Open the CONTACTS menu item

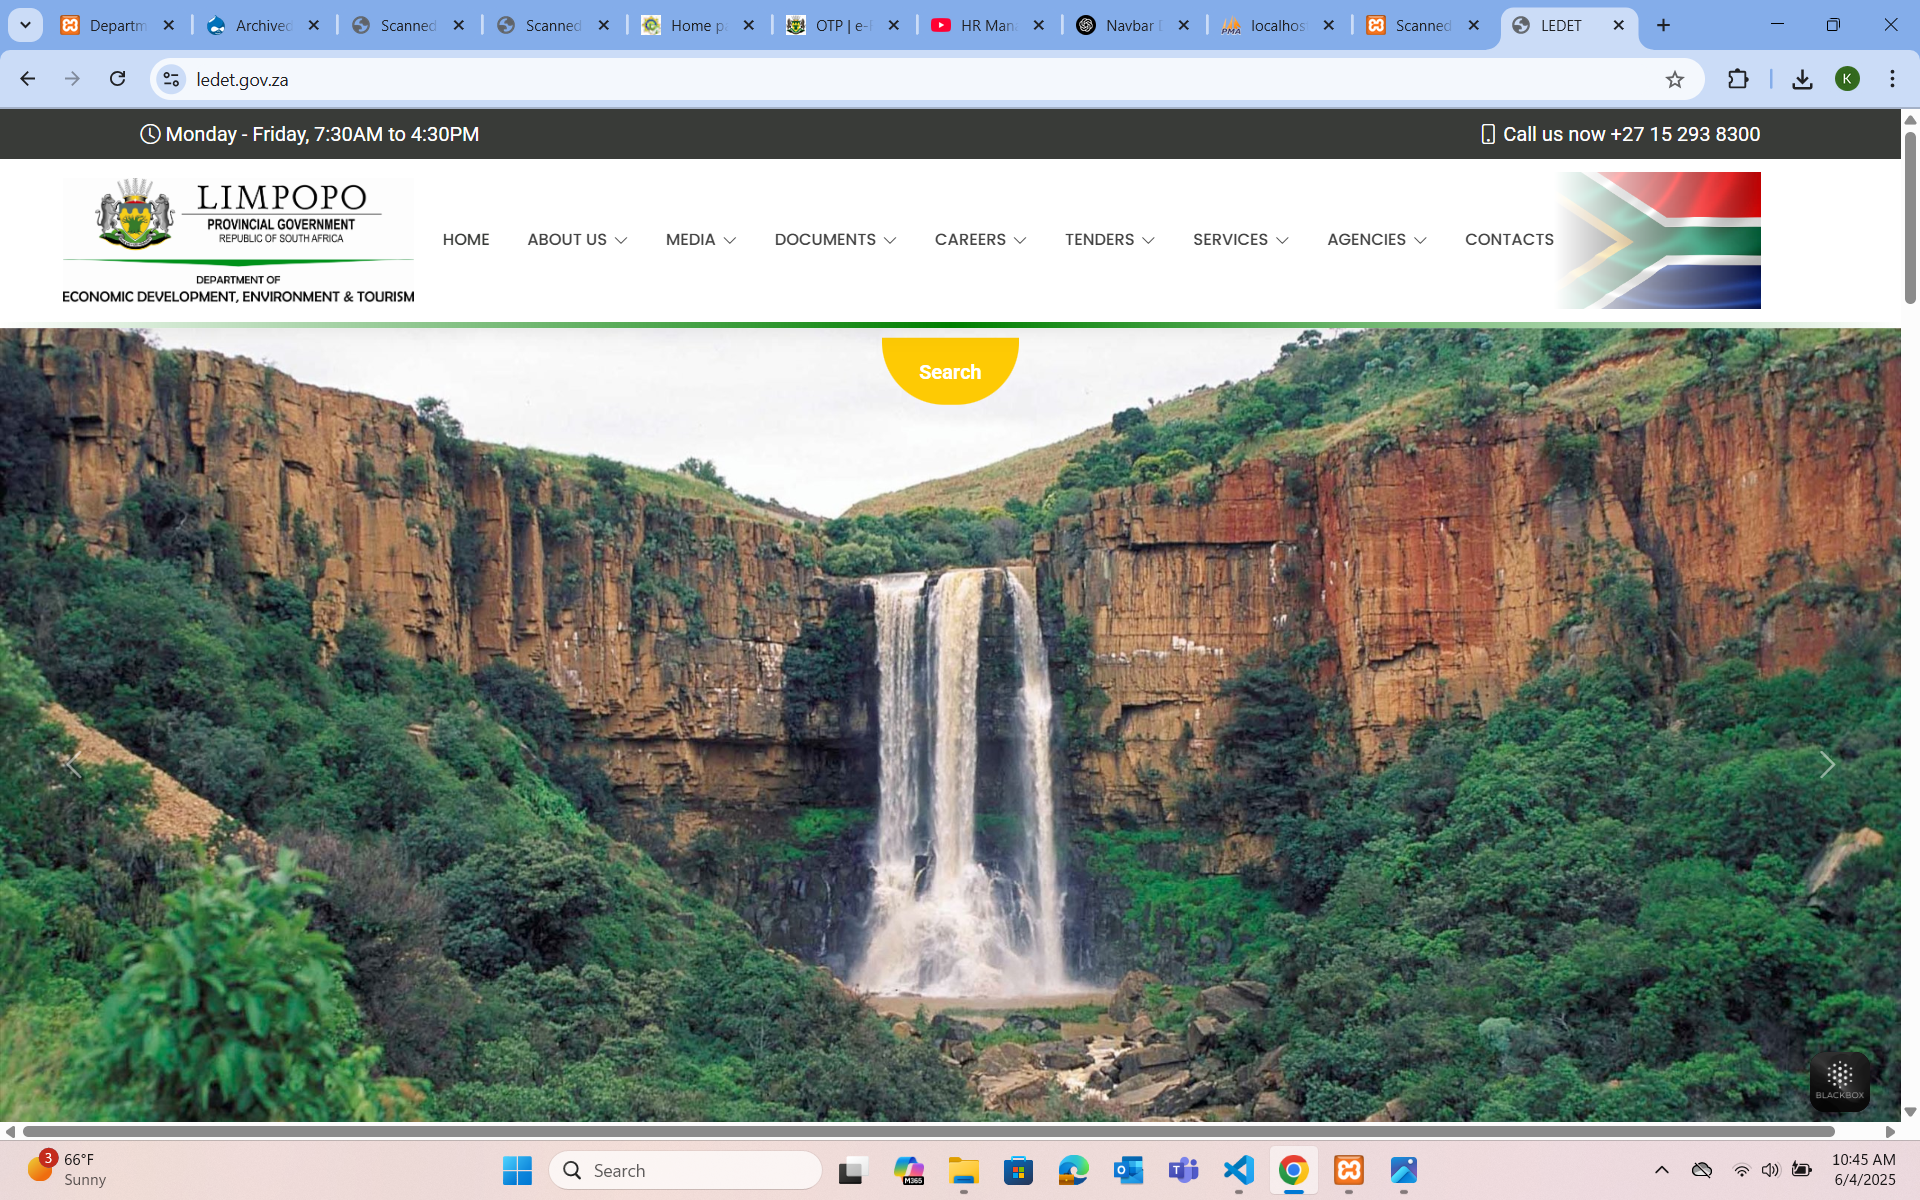pos(1509,240)
